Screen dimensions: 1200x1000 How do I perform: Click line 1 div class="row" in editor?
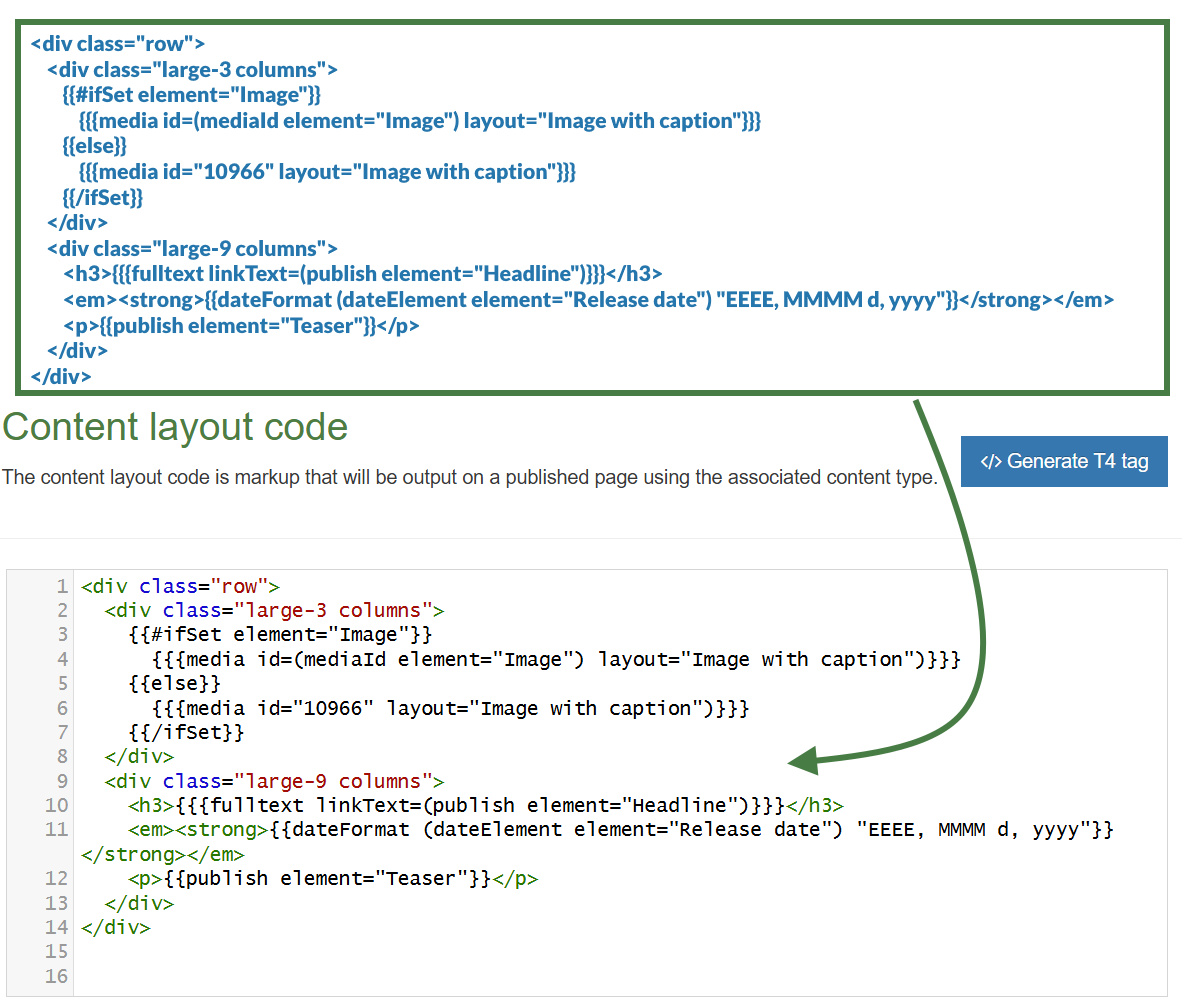click(180, 586)
